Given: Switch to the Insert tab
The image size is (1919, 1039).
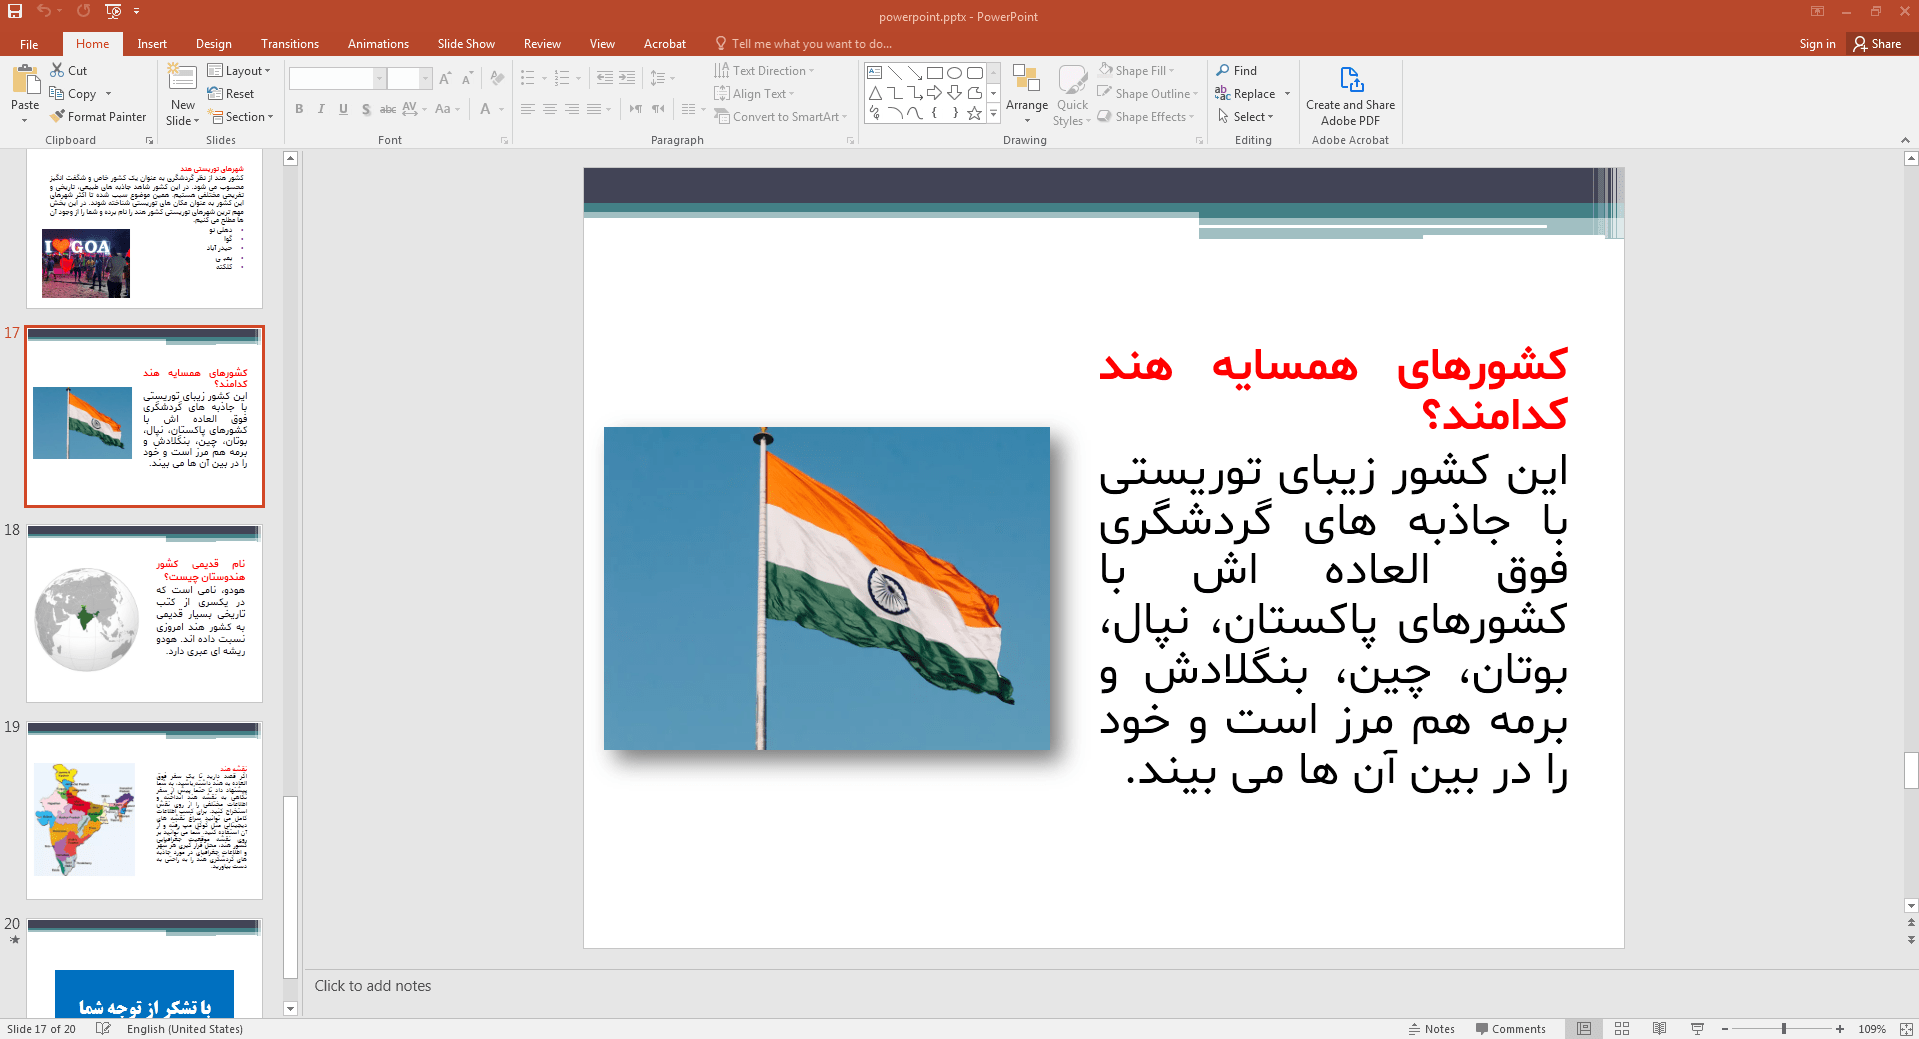Looking at the screenshot, I should coord(152,44).
